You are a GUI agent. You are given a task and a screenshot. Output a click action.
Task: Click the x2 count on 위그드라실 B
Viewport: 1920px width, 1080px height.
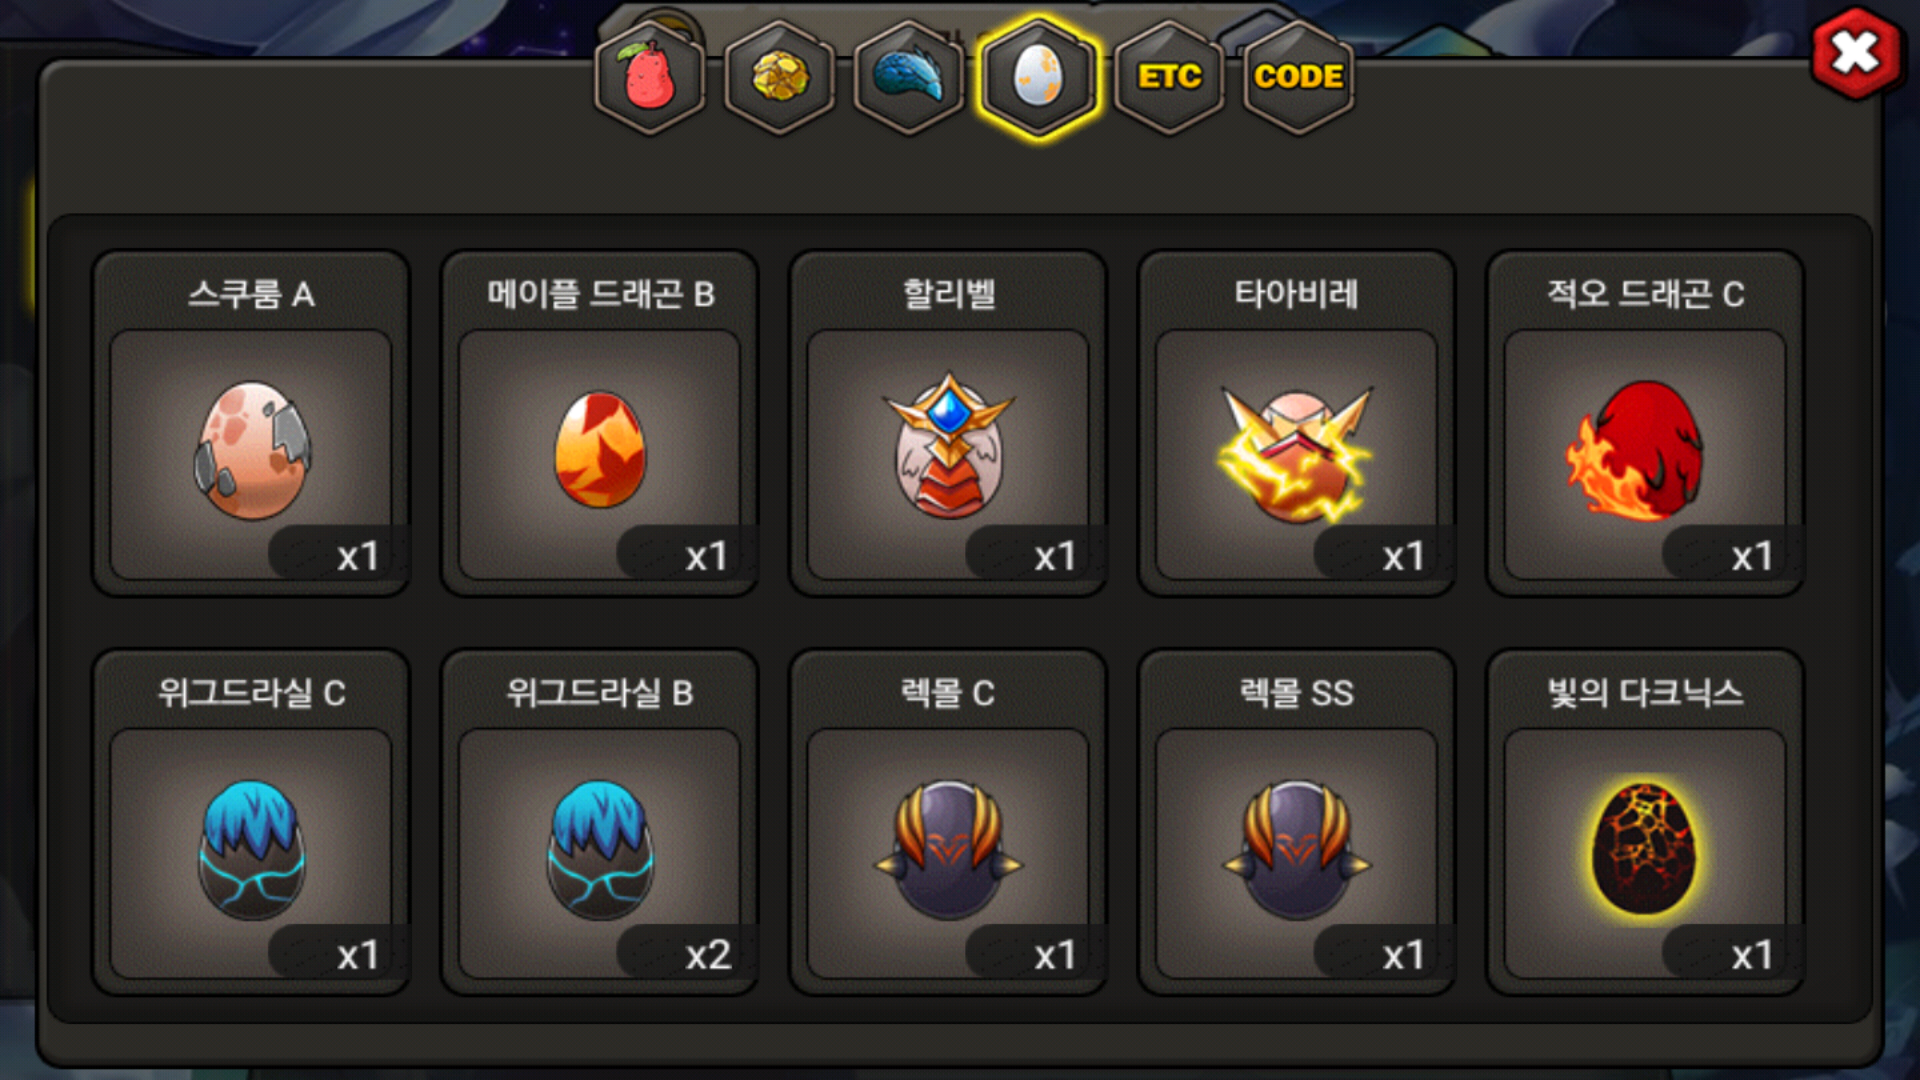[x=708, y=955]
